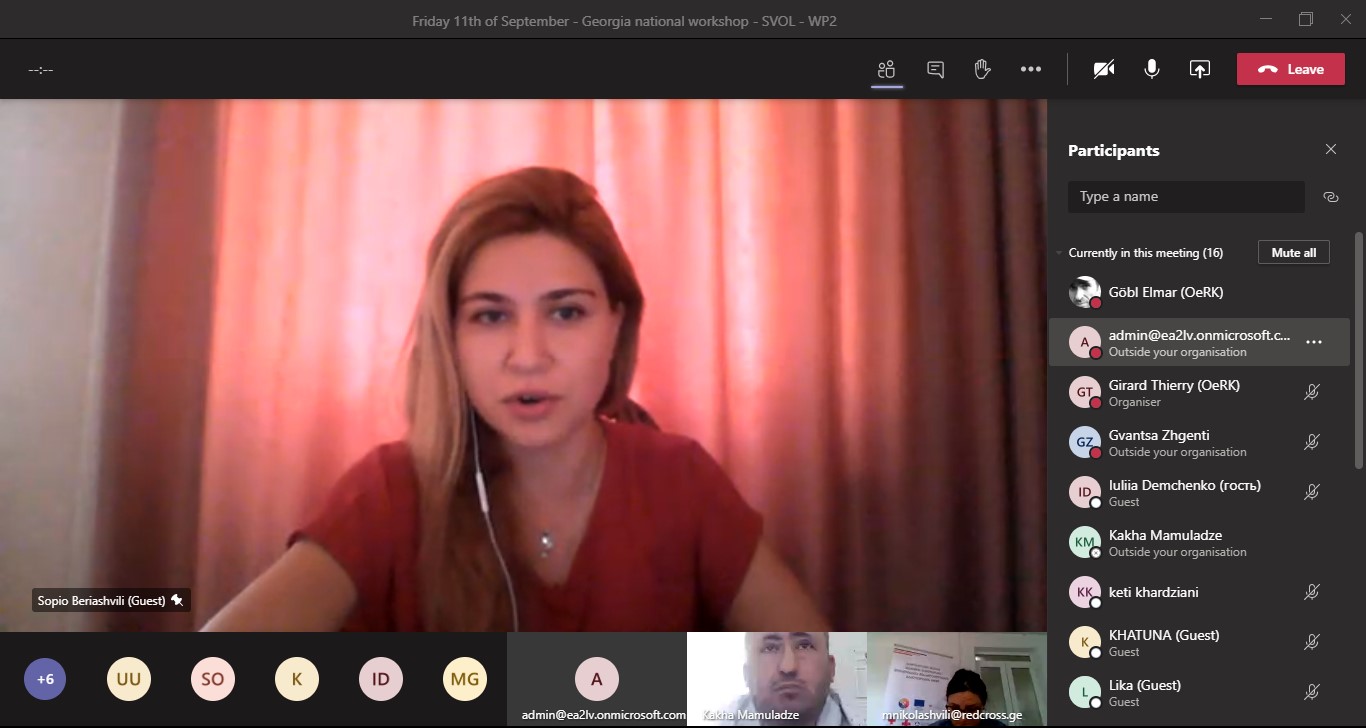Collapse the Currently in this meeting list
The height and width of the screenshot is (728, 1366).
1060,253
